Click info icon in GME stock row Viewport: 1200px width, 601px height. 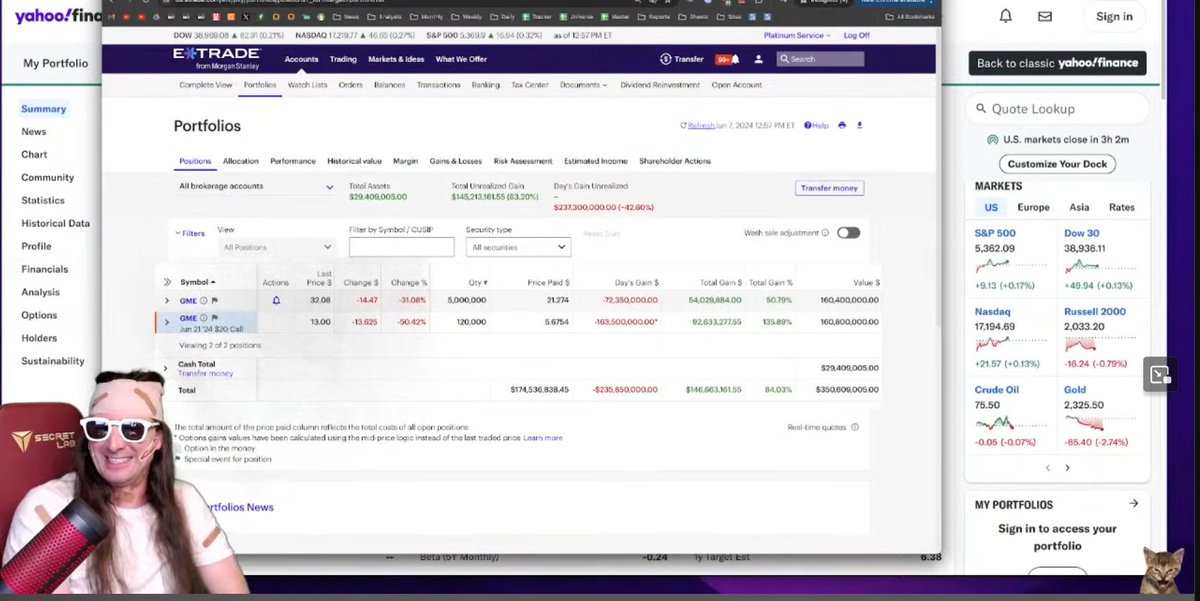pyautogui.click(x=204, y=300)
